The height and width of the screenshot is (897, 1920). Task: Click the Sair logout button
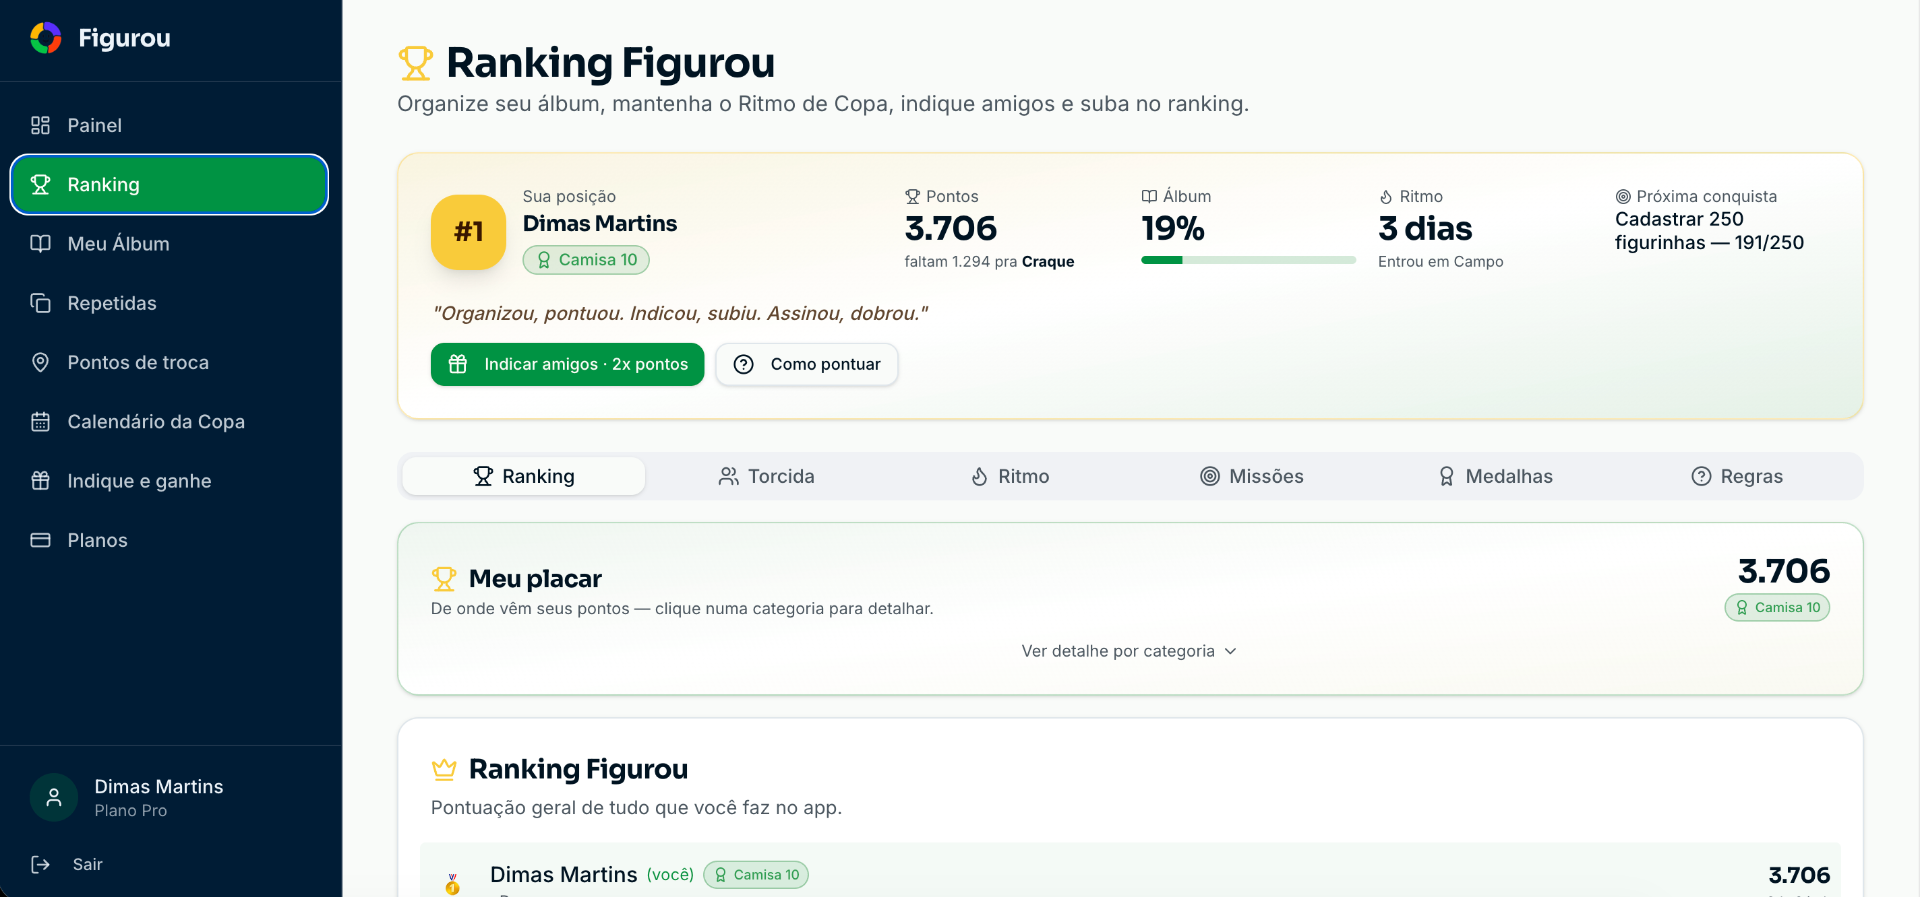click(169, 864)
